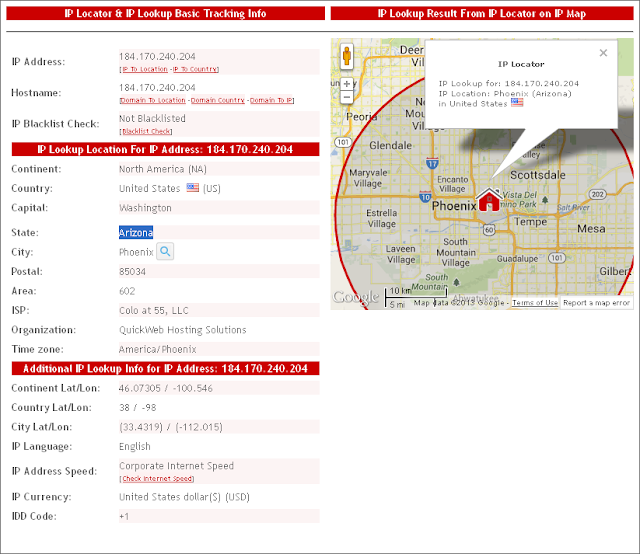Click Encanto Village label on the map
The height and width of the screenshot is (554, 640).
coord(452,184)
